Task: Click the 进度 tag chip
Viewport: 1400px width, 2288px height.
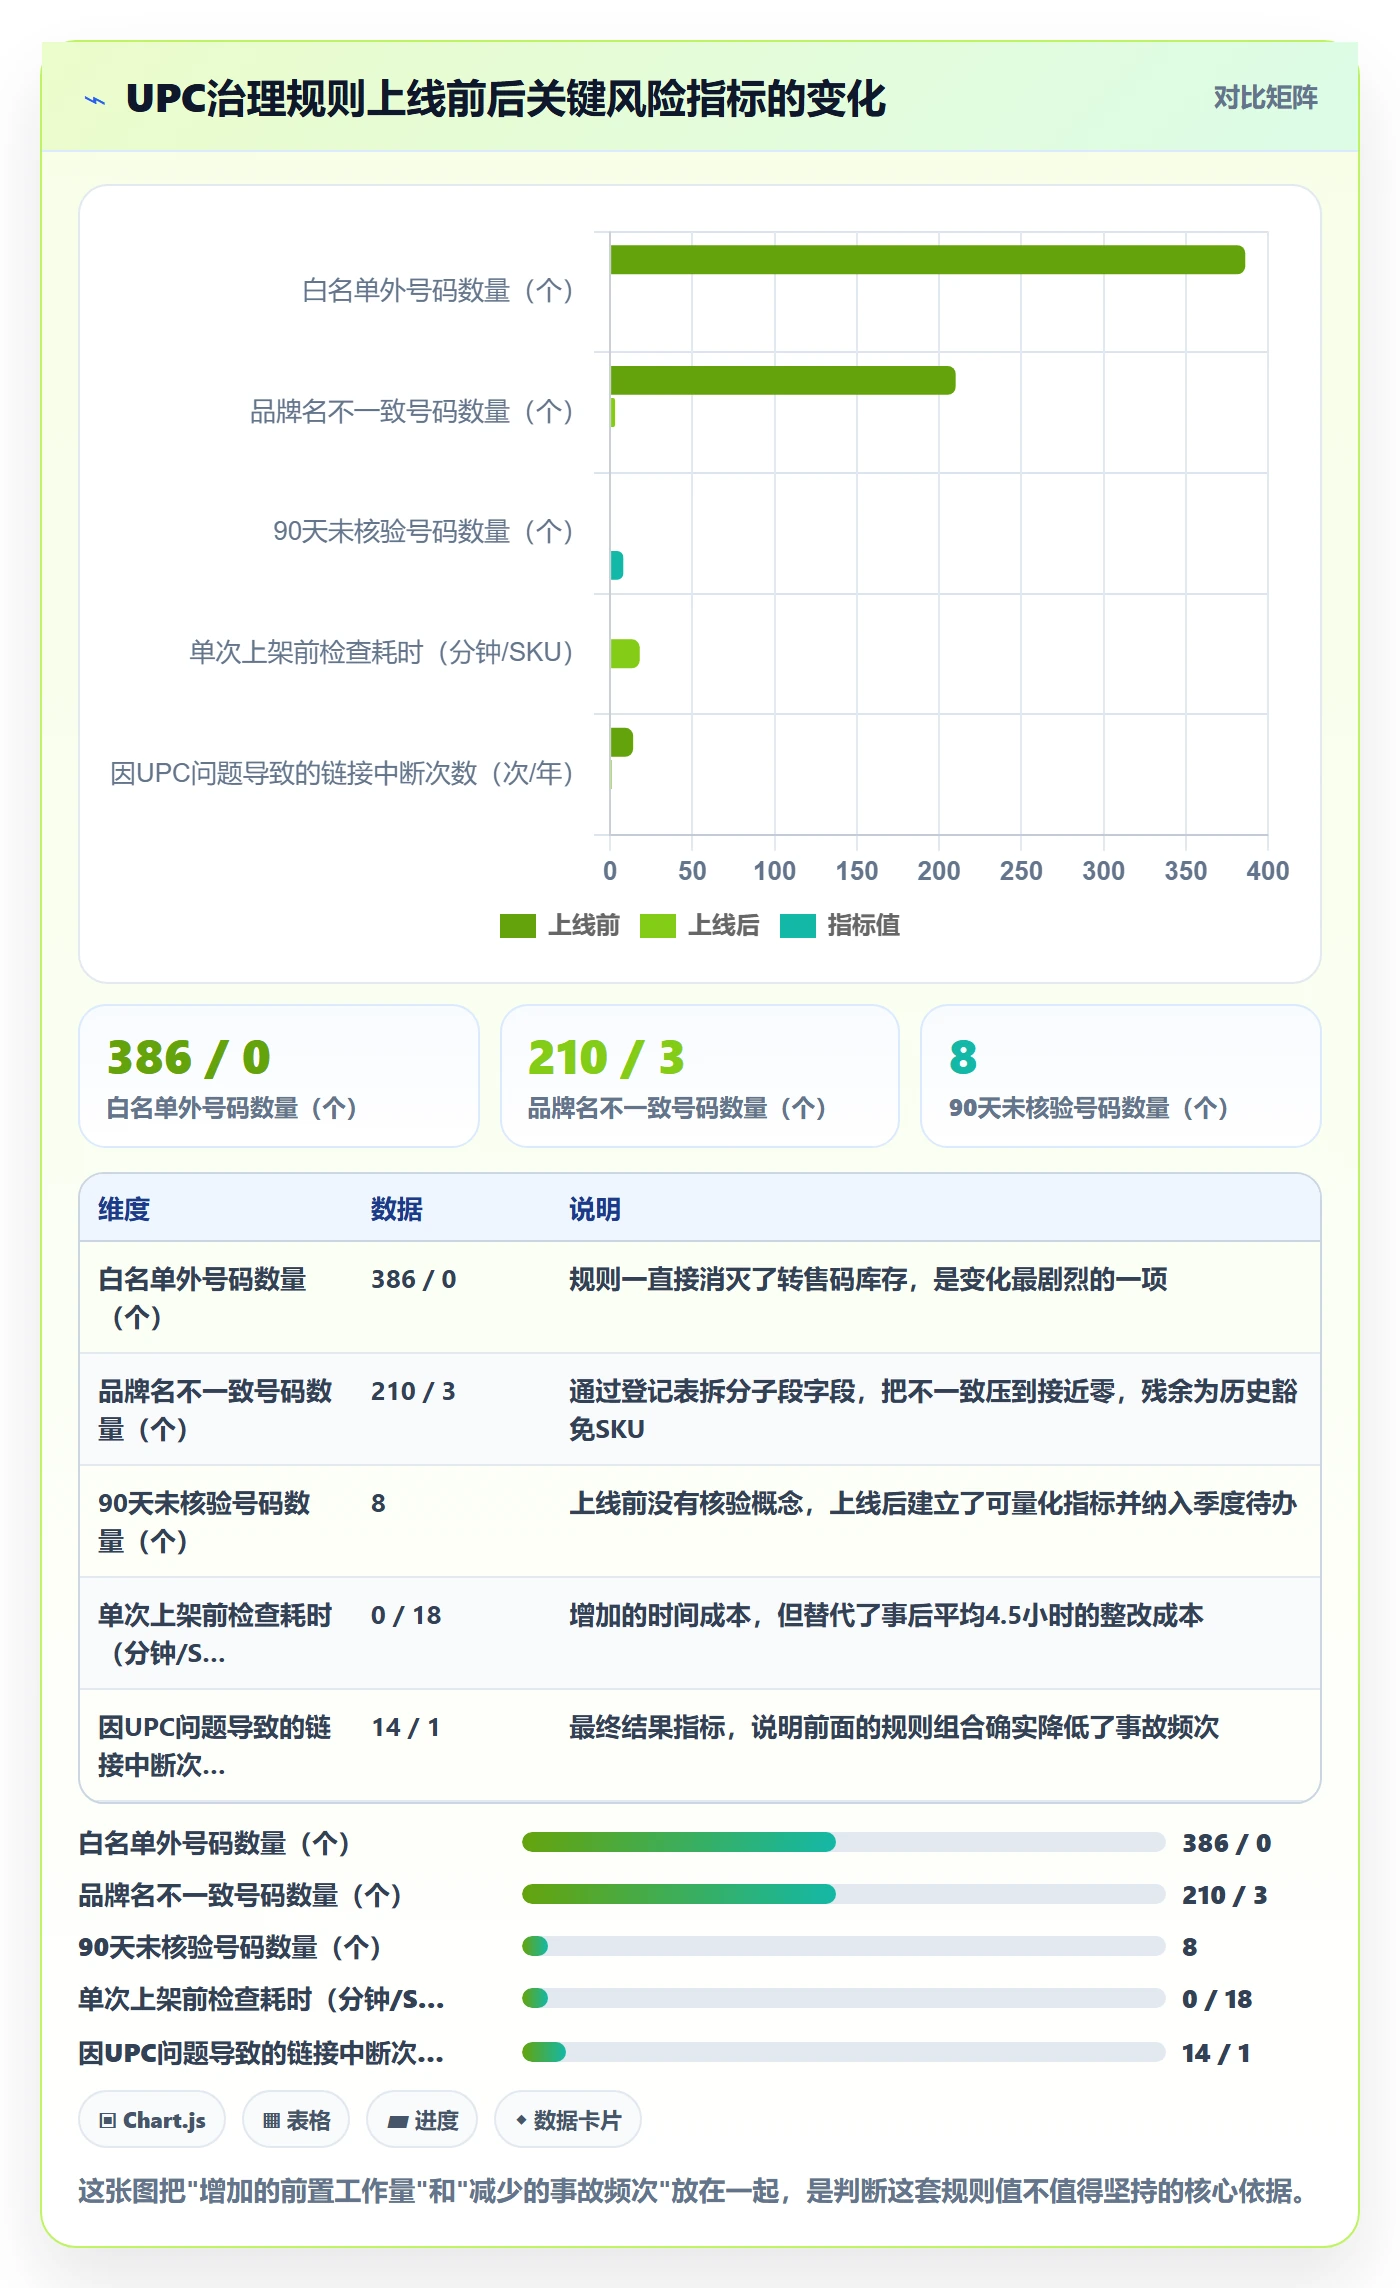Action: click(422, 2119)
